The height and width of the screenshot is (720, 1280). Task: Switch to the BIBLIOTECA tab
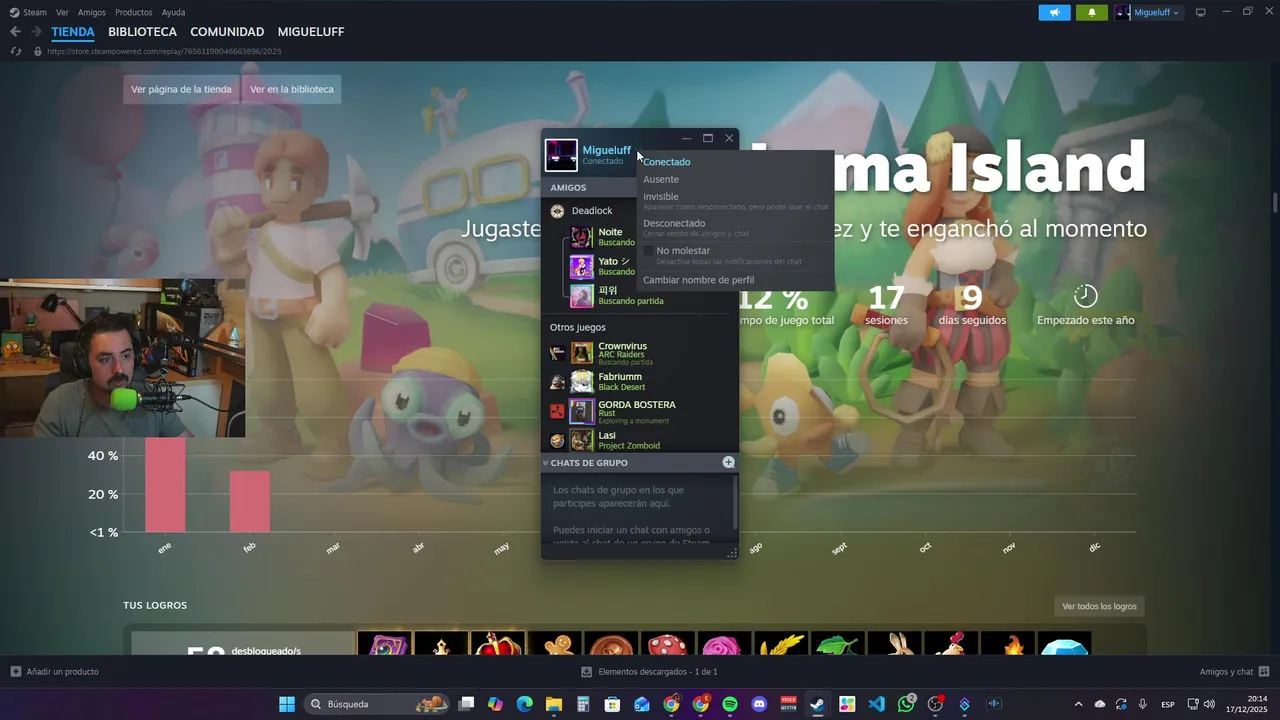coord(142,32)
